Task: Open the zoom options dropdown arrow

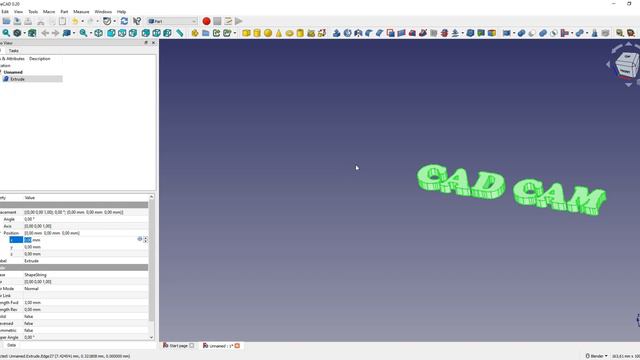Action: tap(91, 33)
